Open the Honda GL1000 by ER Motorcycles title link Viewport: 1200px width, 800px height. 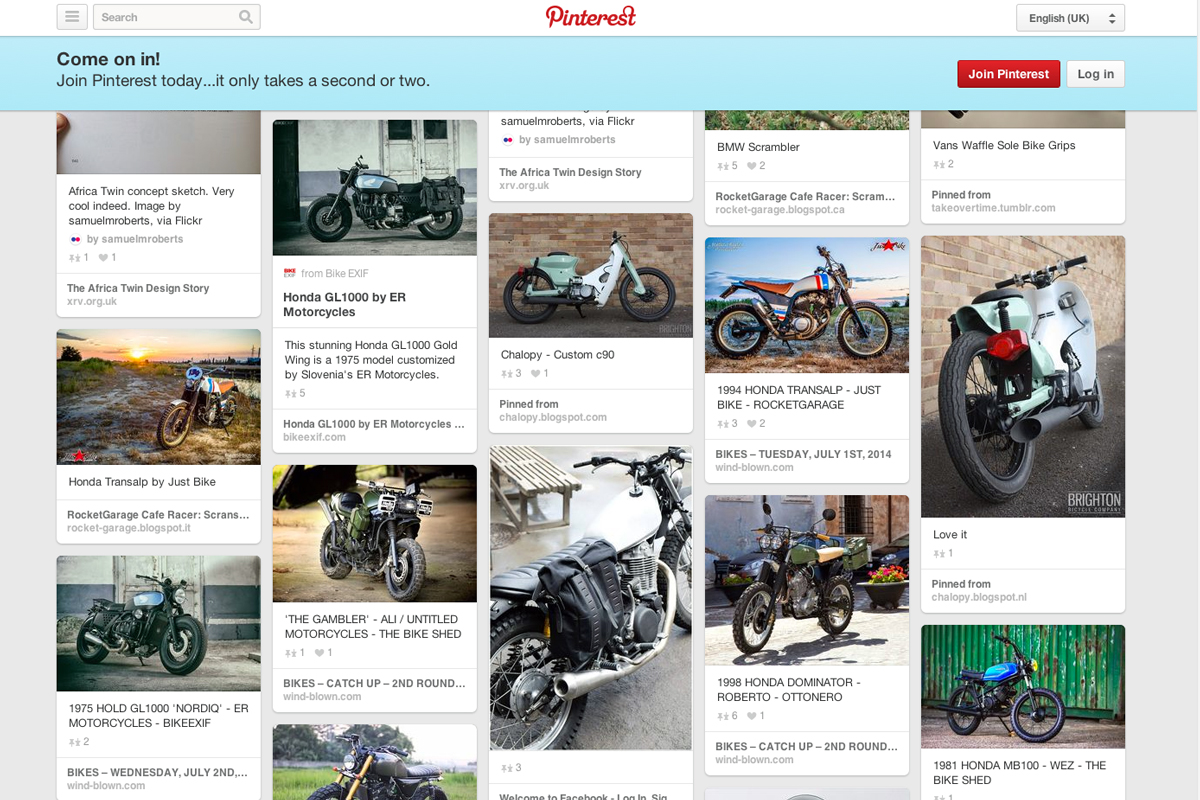[x=344, y=304]
